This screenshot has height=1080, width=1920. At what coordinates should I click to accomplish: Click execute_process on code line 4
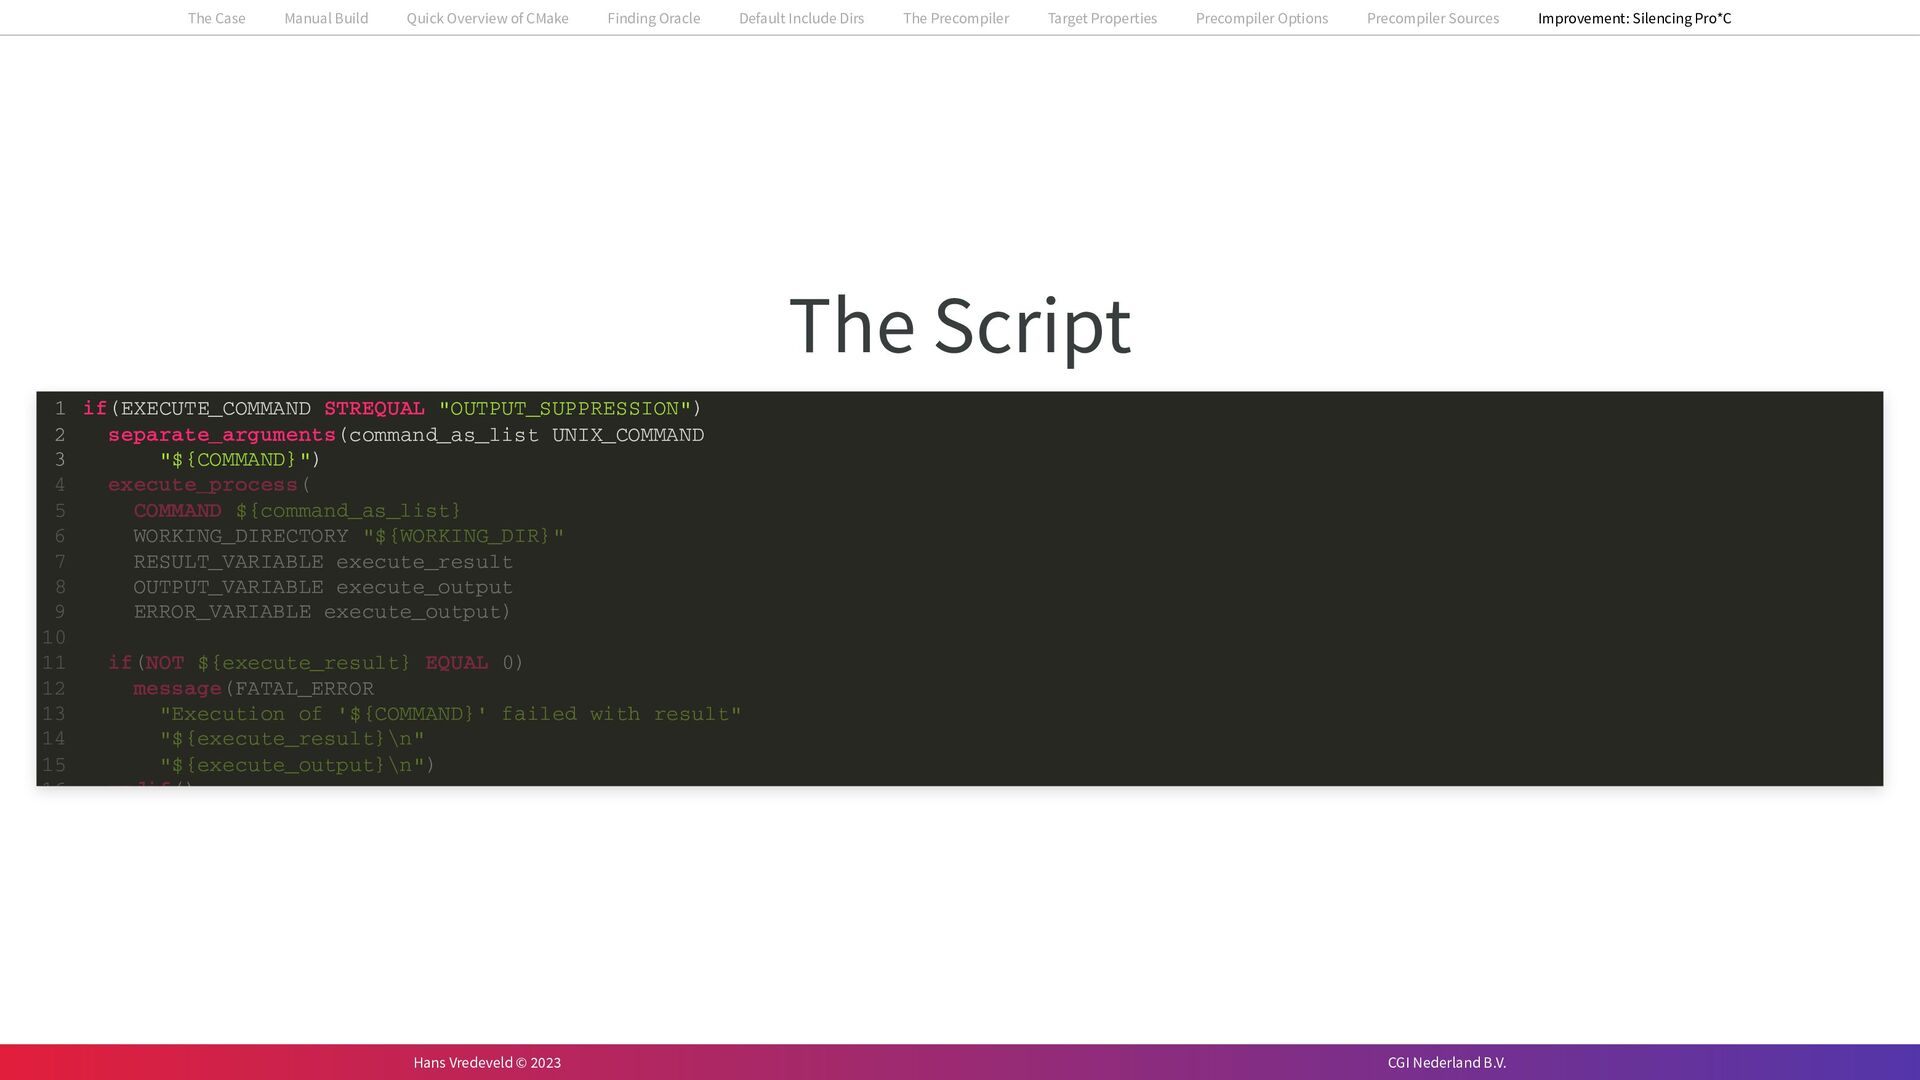[x=202, y=485]
